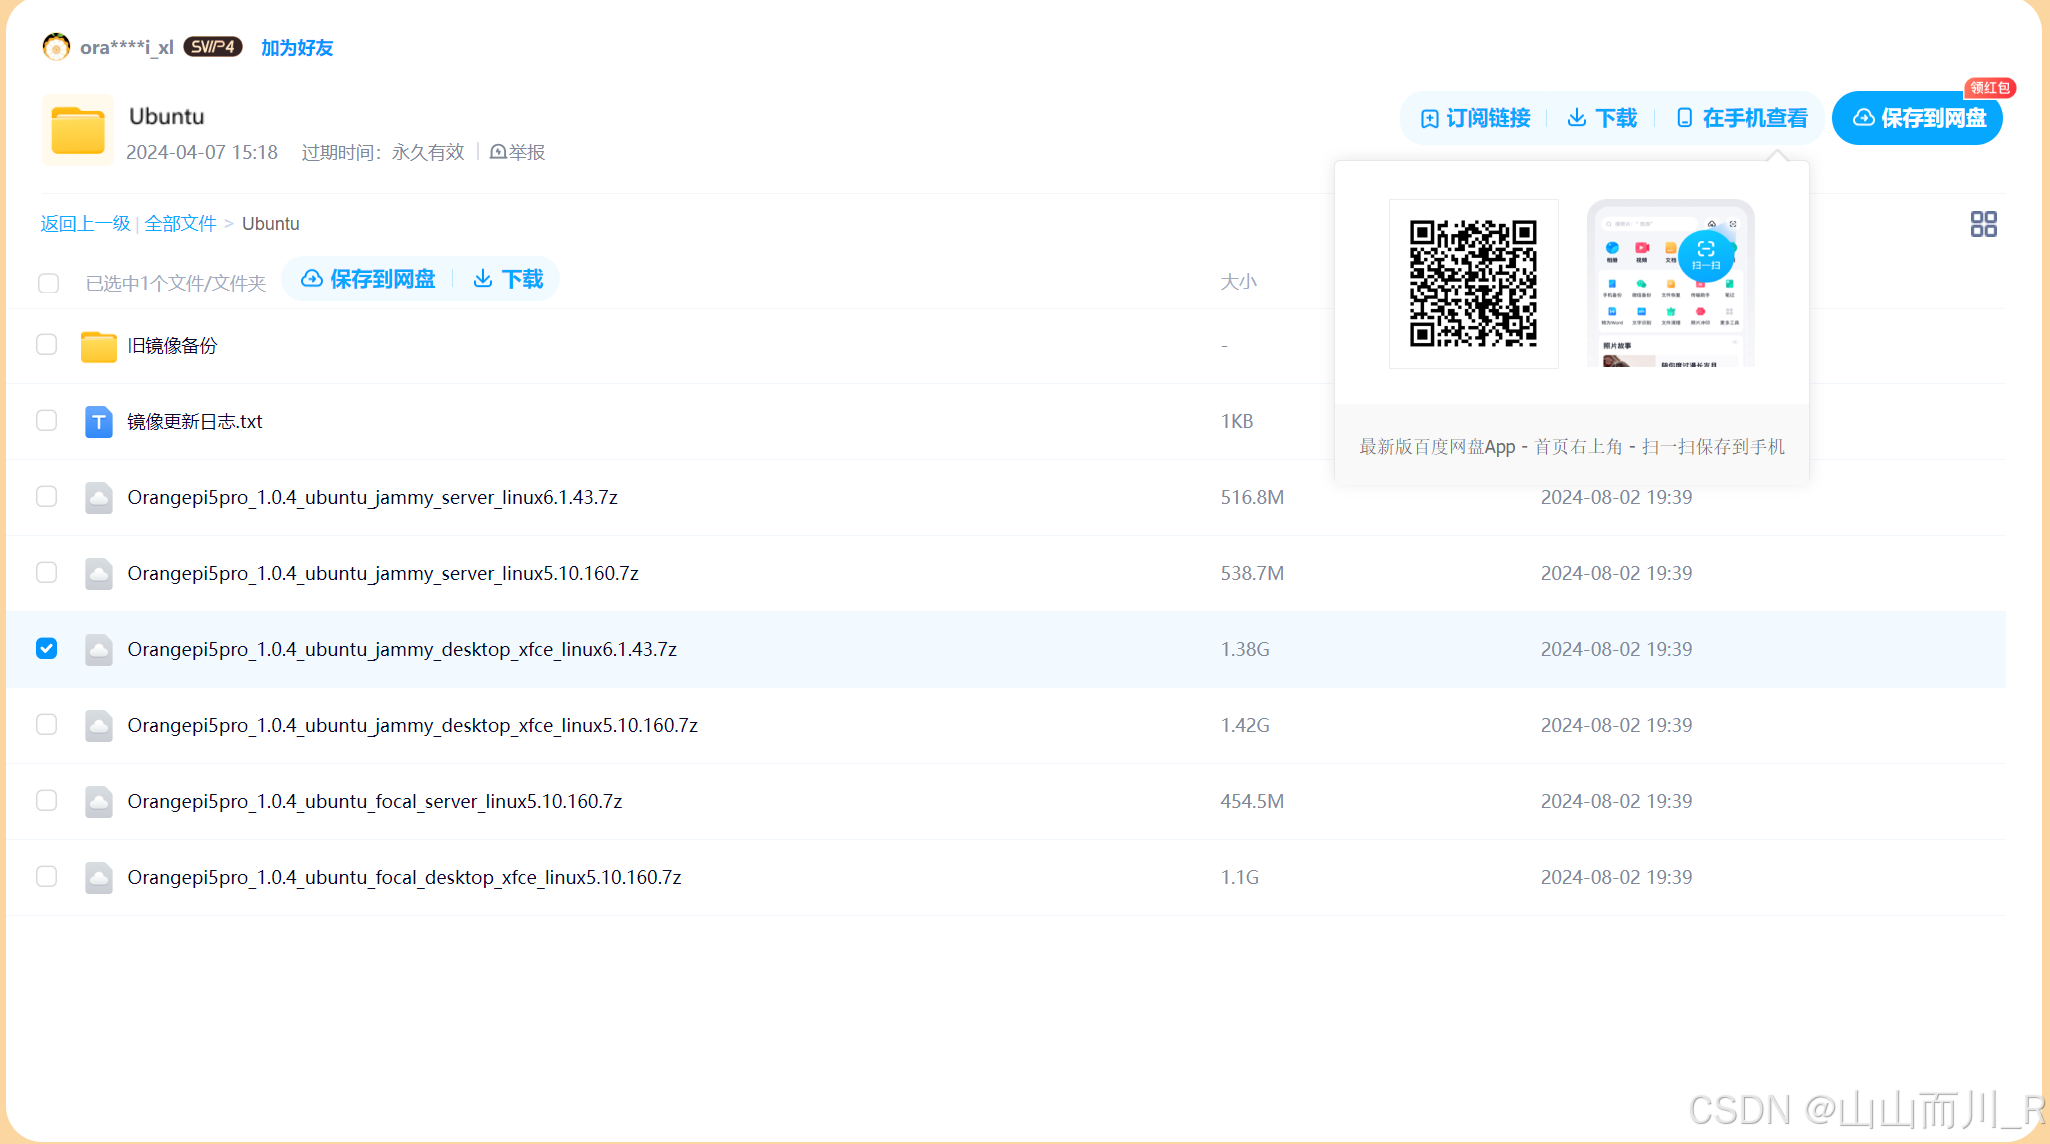The height and width of the screenshot is (1144, 2050).
Task: Click the user avatar icon of ora****i_xl
Action: 56,47
